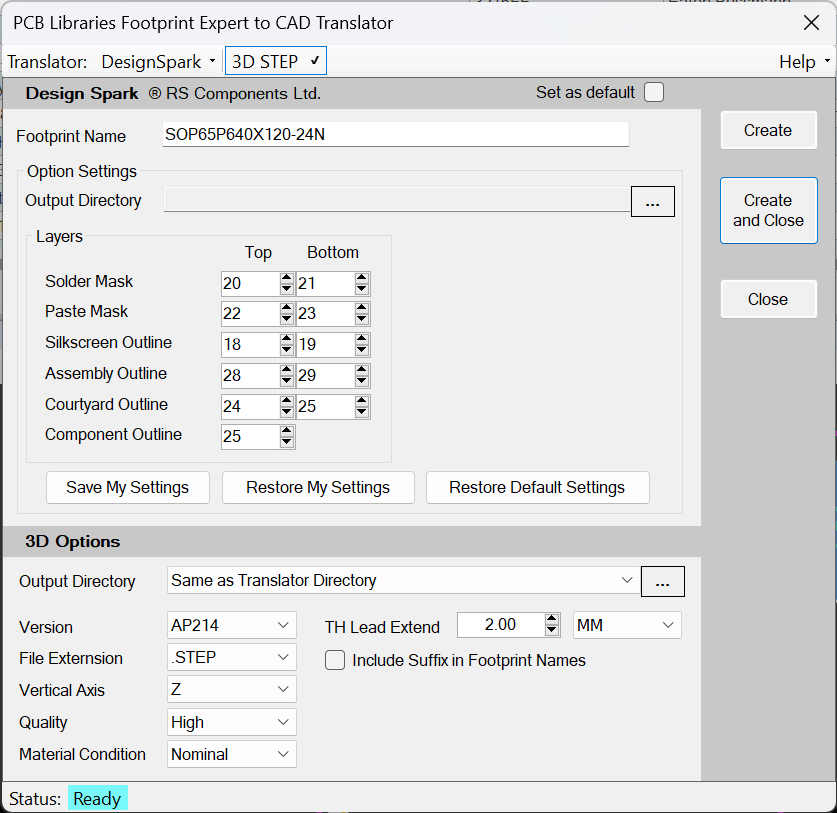Open the Material Condition dropdown
The height and width of the screenshot is (813, 837).
[x=232, y=754]
